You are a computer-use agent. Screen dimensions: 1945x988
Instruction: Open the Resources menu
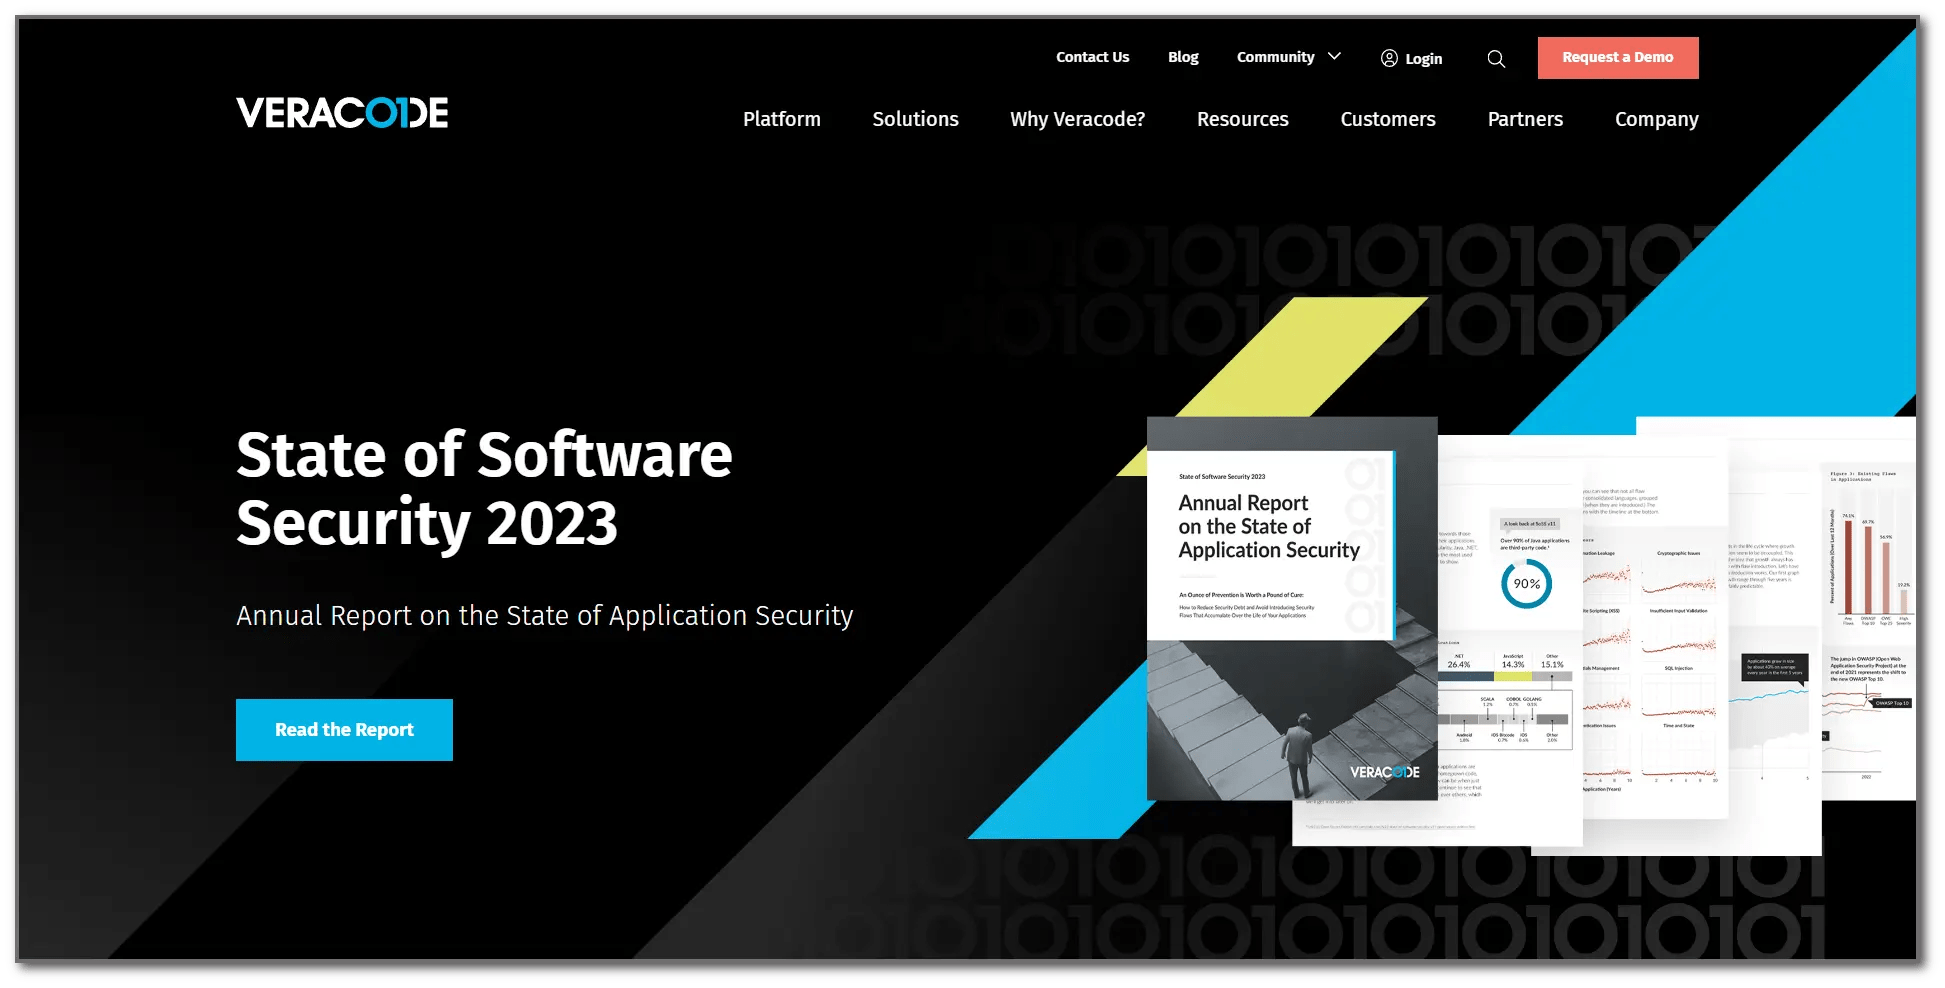pos(1243,119)
